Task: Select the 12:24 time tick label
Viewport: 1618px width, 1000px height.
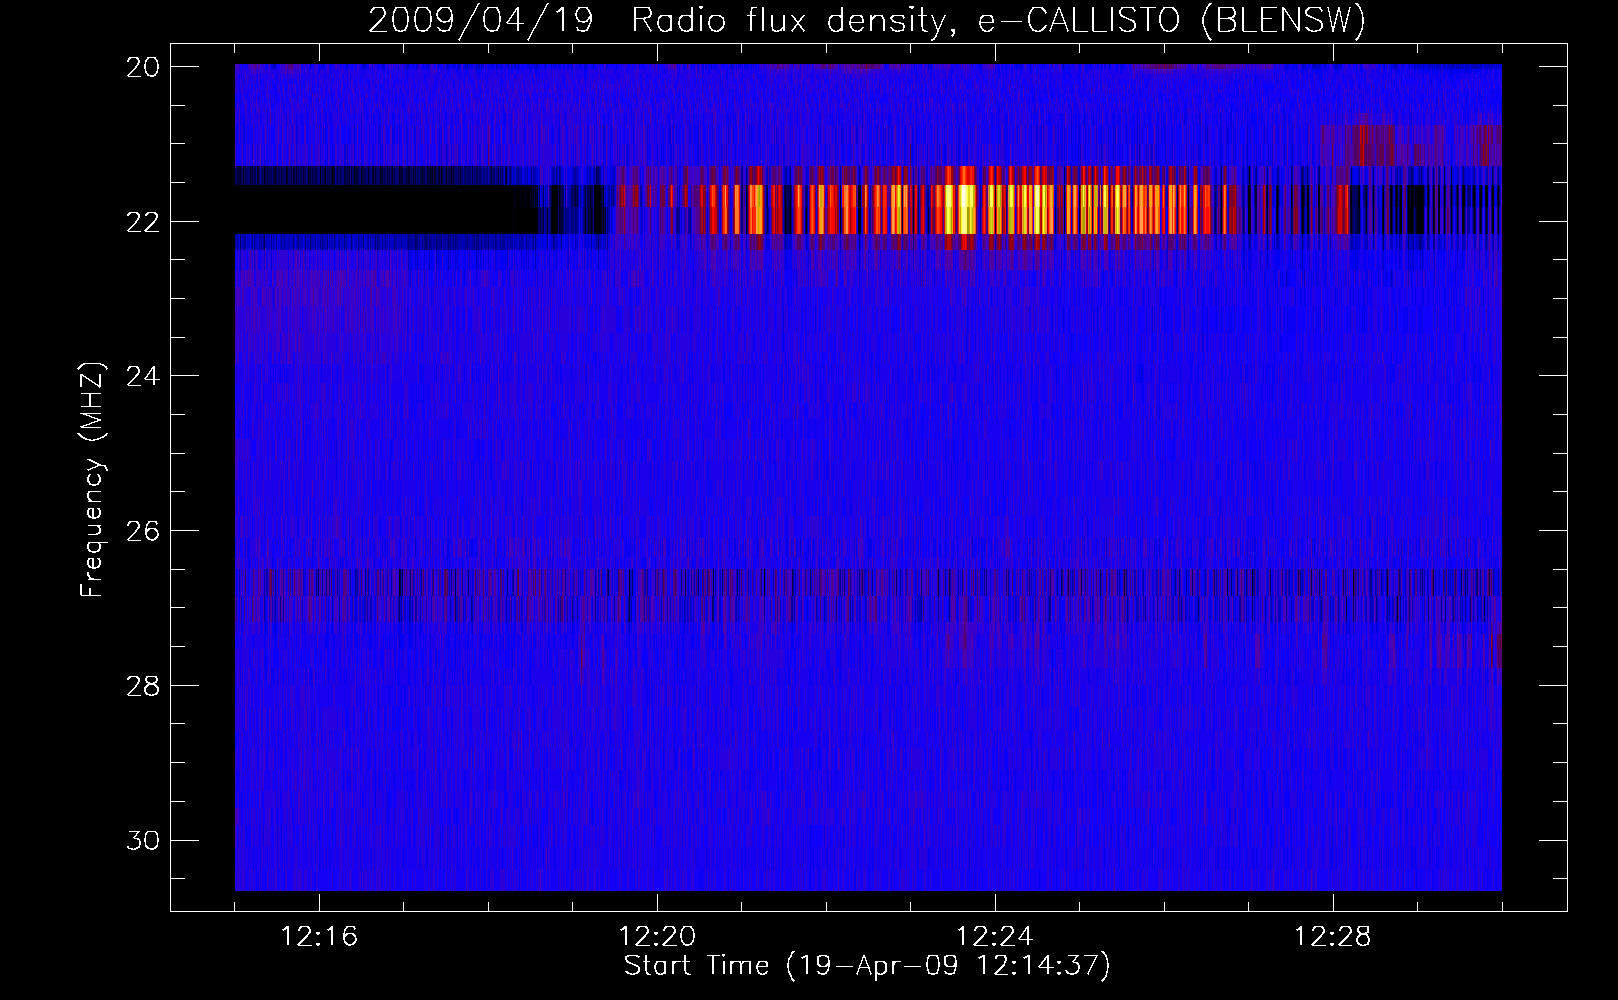Action: (x=995, y=937)
